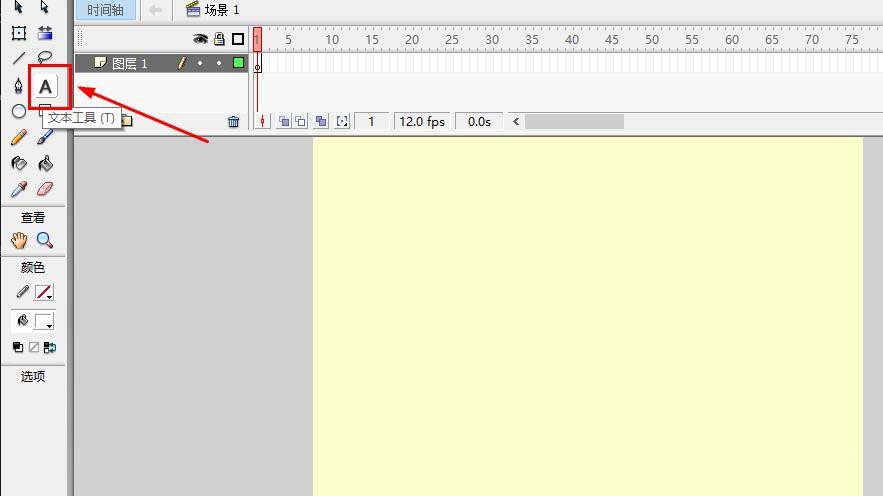This screenshot has height=496, width=883.
Task: Click the stroke color pencil icon
Action: tap(22, 292)
